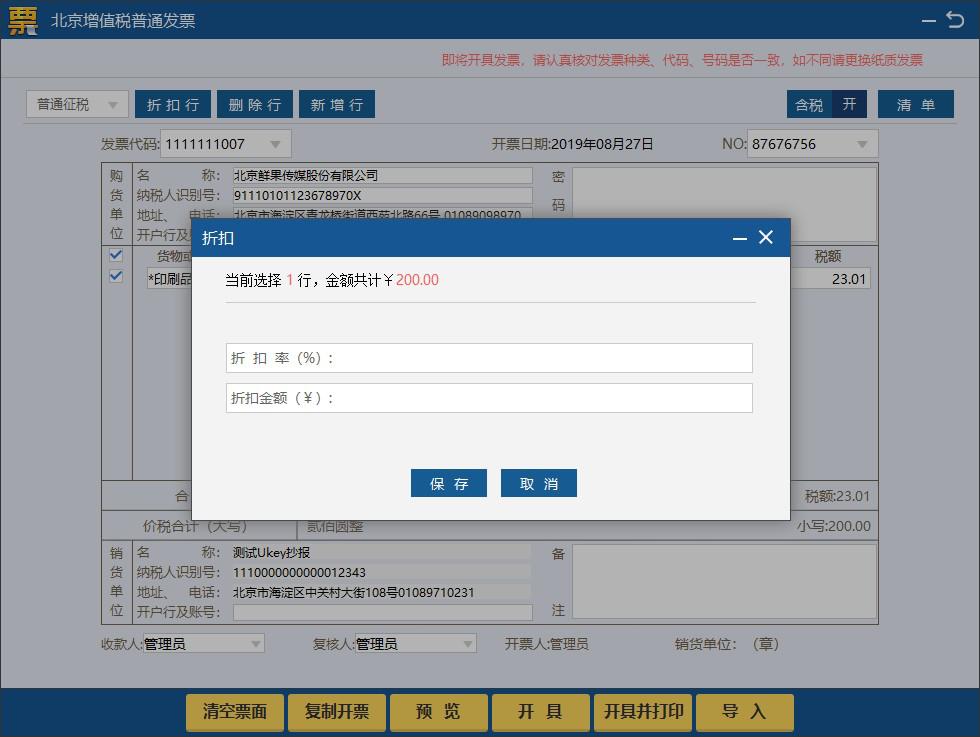Cancel the discount dialog with 取消
Viewport: 980px width, 737px height.
point(538,482)
